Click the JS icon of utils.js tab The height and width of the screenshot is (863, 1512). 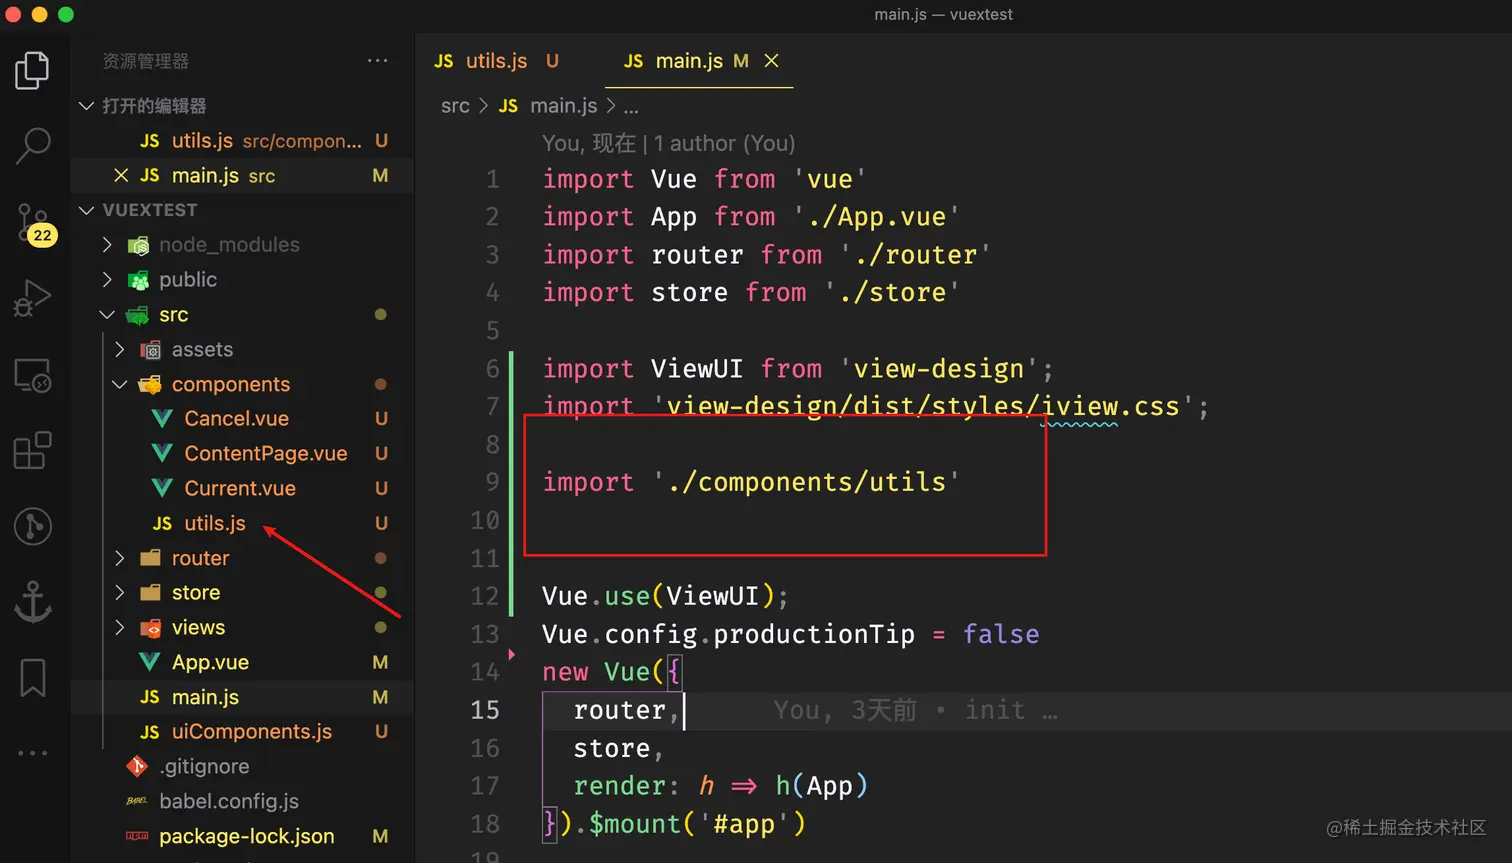(x=444, y=61)
